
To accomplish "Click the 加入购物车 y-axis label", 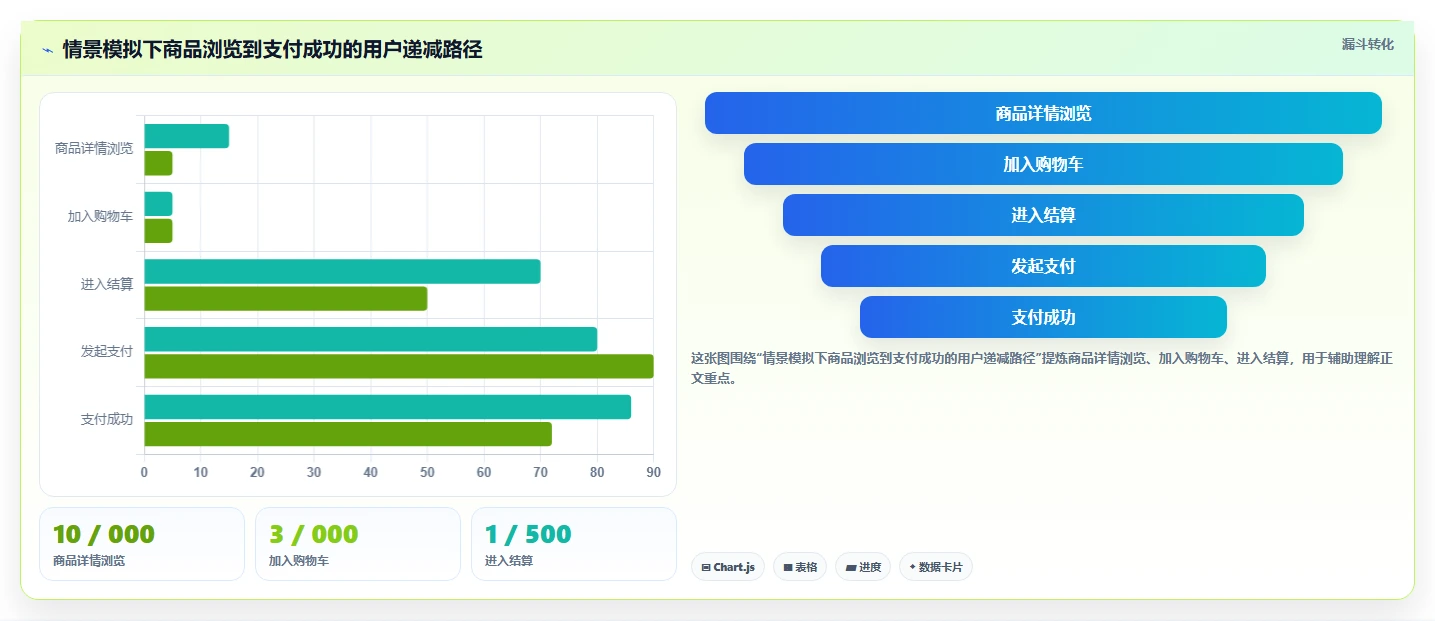I will (100, 216).
